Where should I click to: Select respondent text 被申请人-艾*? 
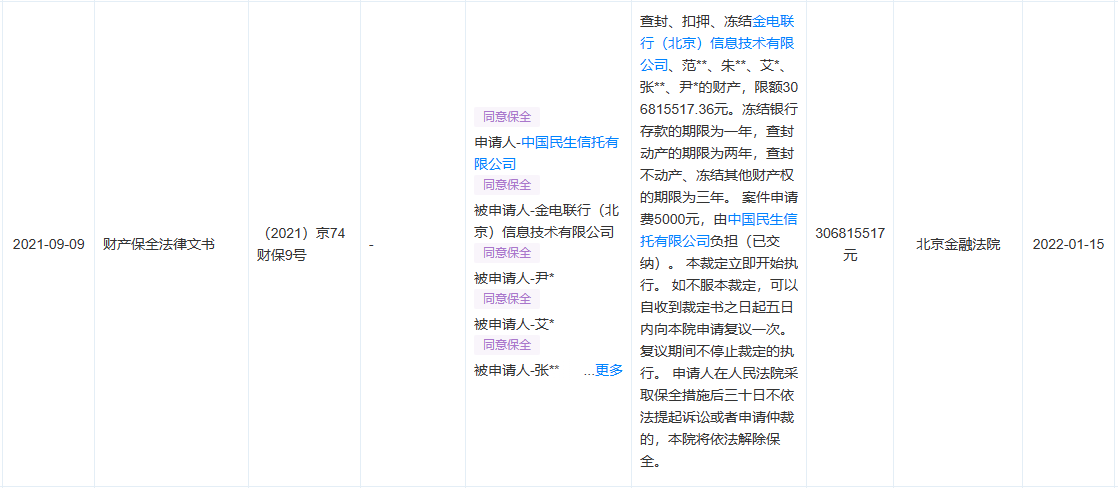(514, 324)
